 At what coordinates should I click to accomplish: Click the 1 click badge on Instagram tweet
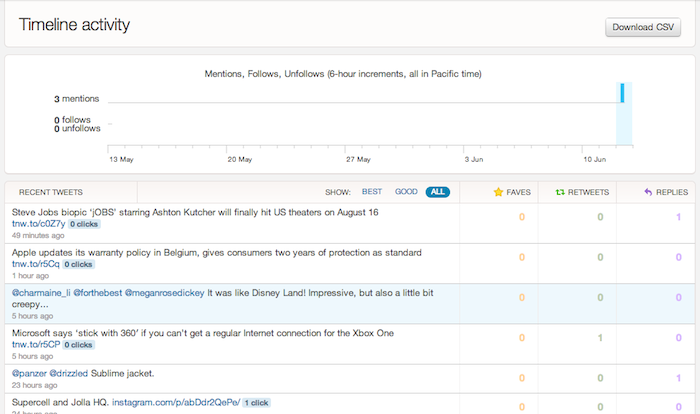point(255,401)
